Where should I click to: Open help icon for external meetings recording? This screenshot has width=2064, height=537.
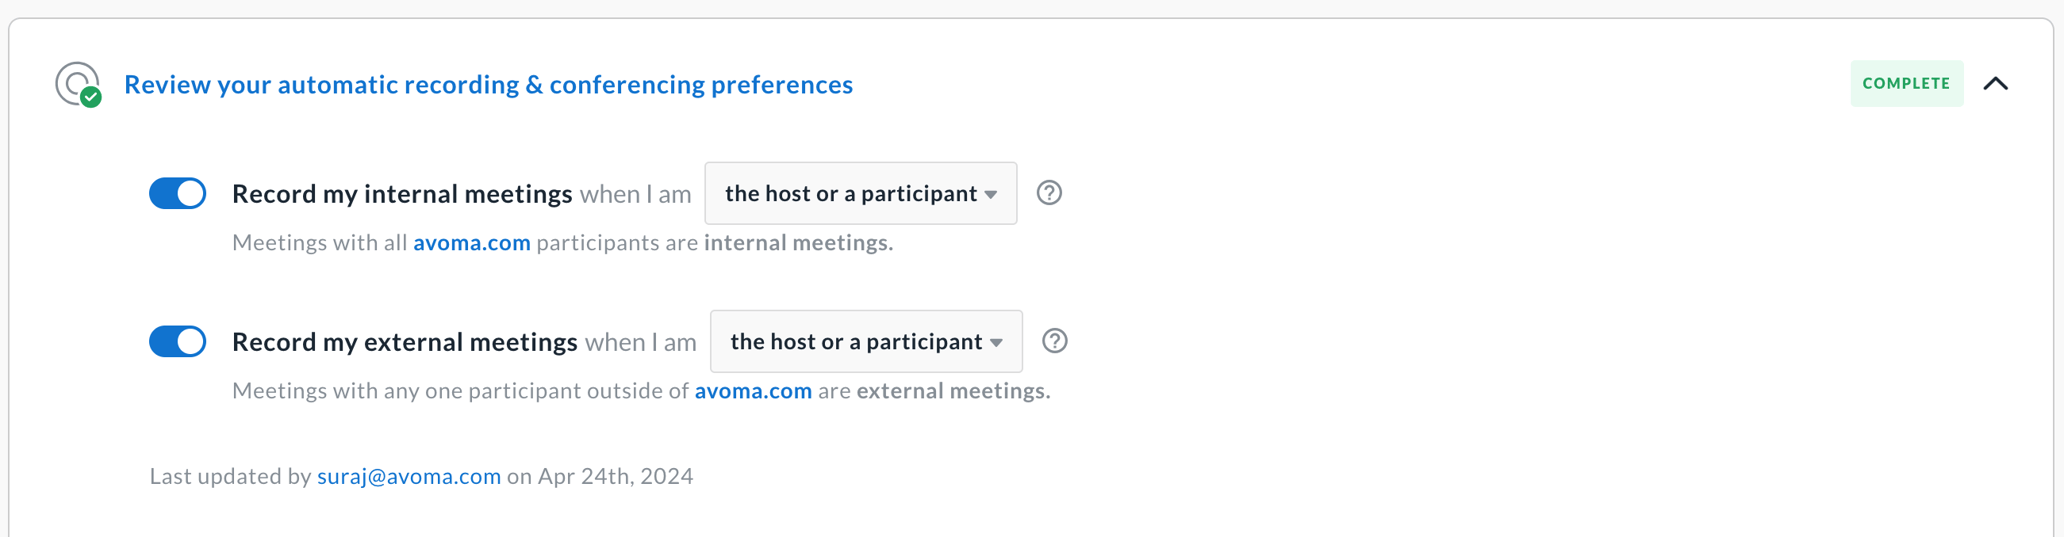coord(1054,341)
